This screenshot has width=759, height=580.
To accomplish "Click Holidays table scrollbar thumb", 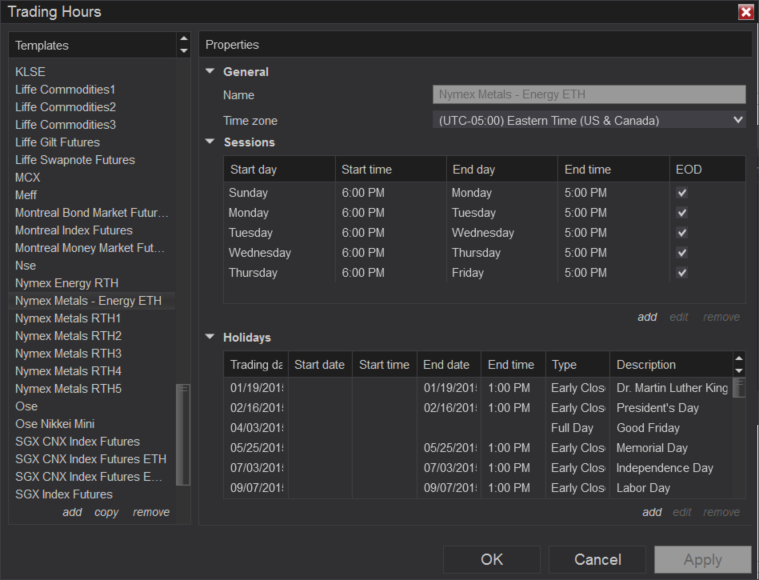I will 739,388.
